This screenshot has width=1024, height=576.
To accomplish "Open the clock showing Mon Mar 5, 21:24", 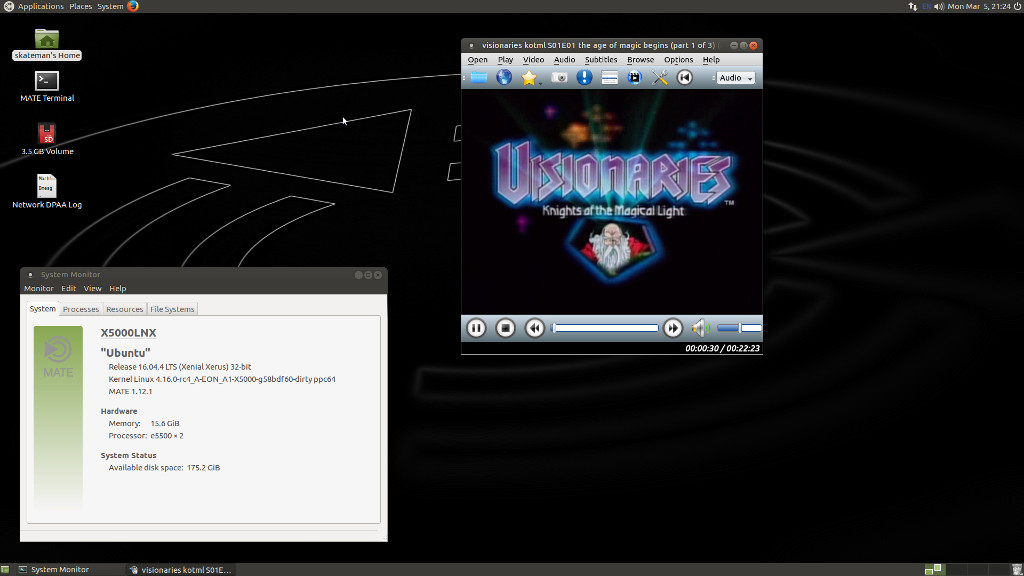I will pos(979,6).
